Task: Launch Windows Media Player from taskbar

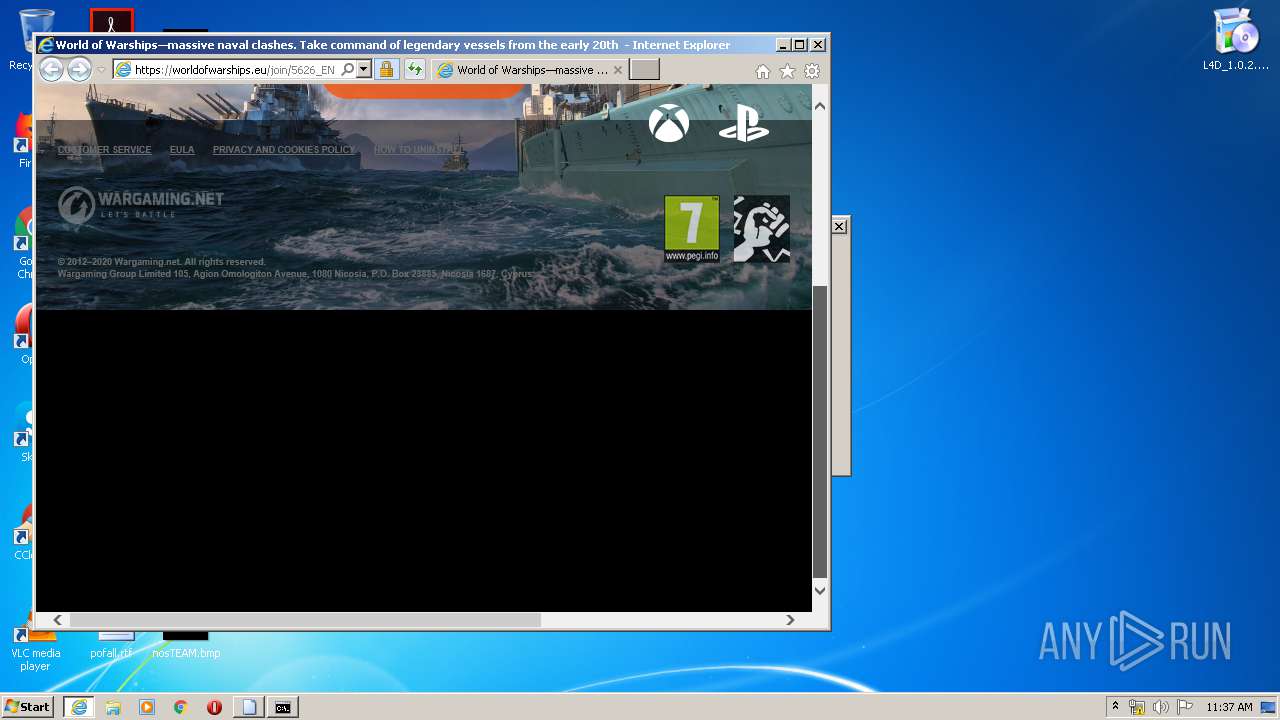Action: coord(147,707)
